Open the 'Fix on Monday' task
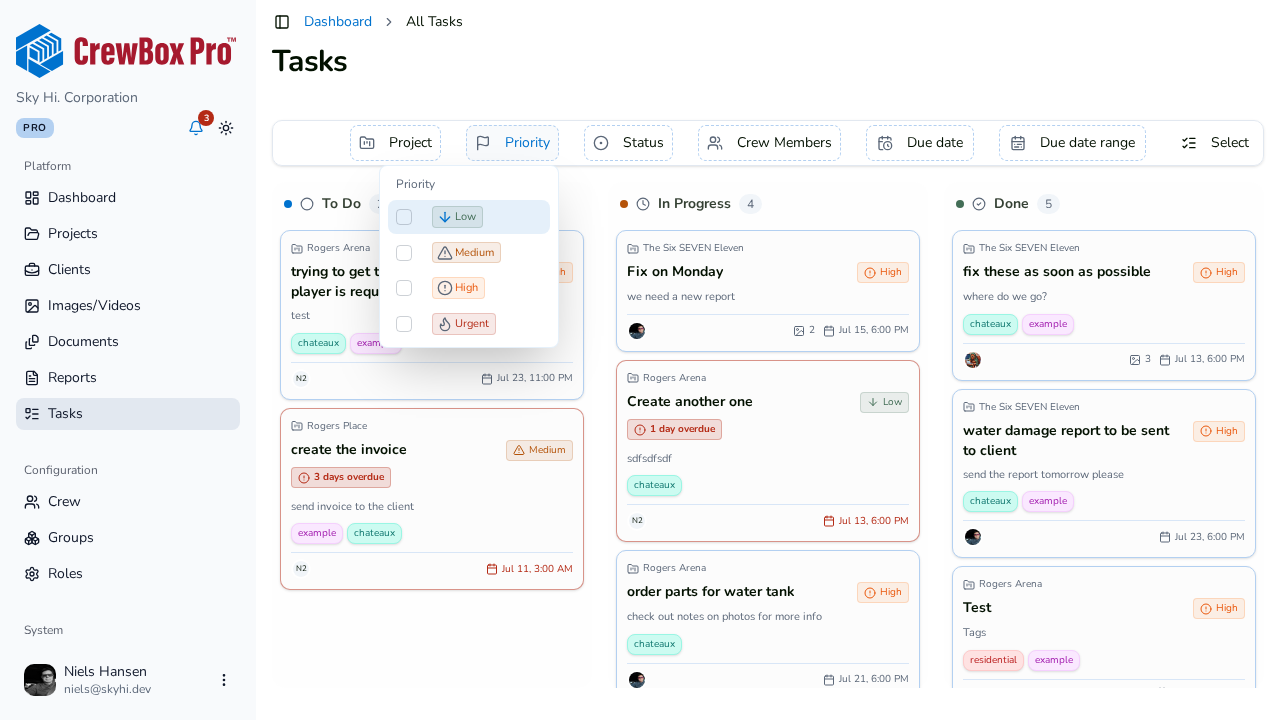The height and width of the screenshot is (720, 1280). (675, 272)
